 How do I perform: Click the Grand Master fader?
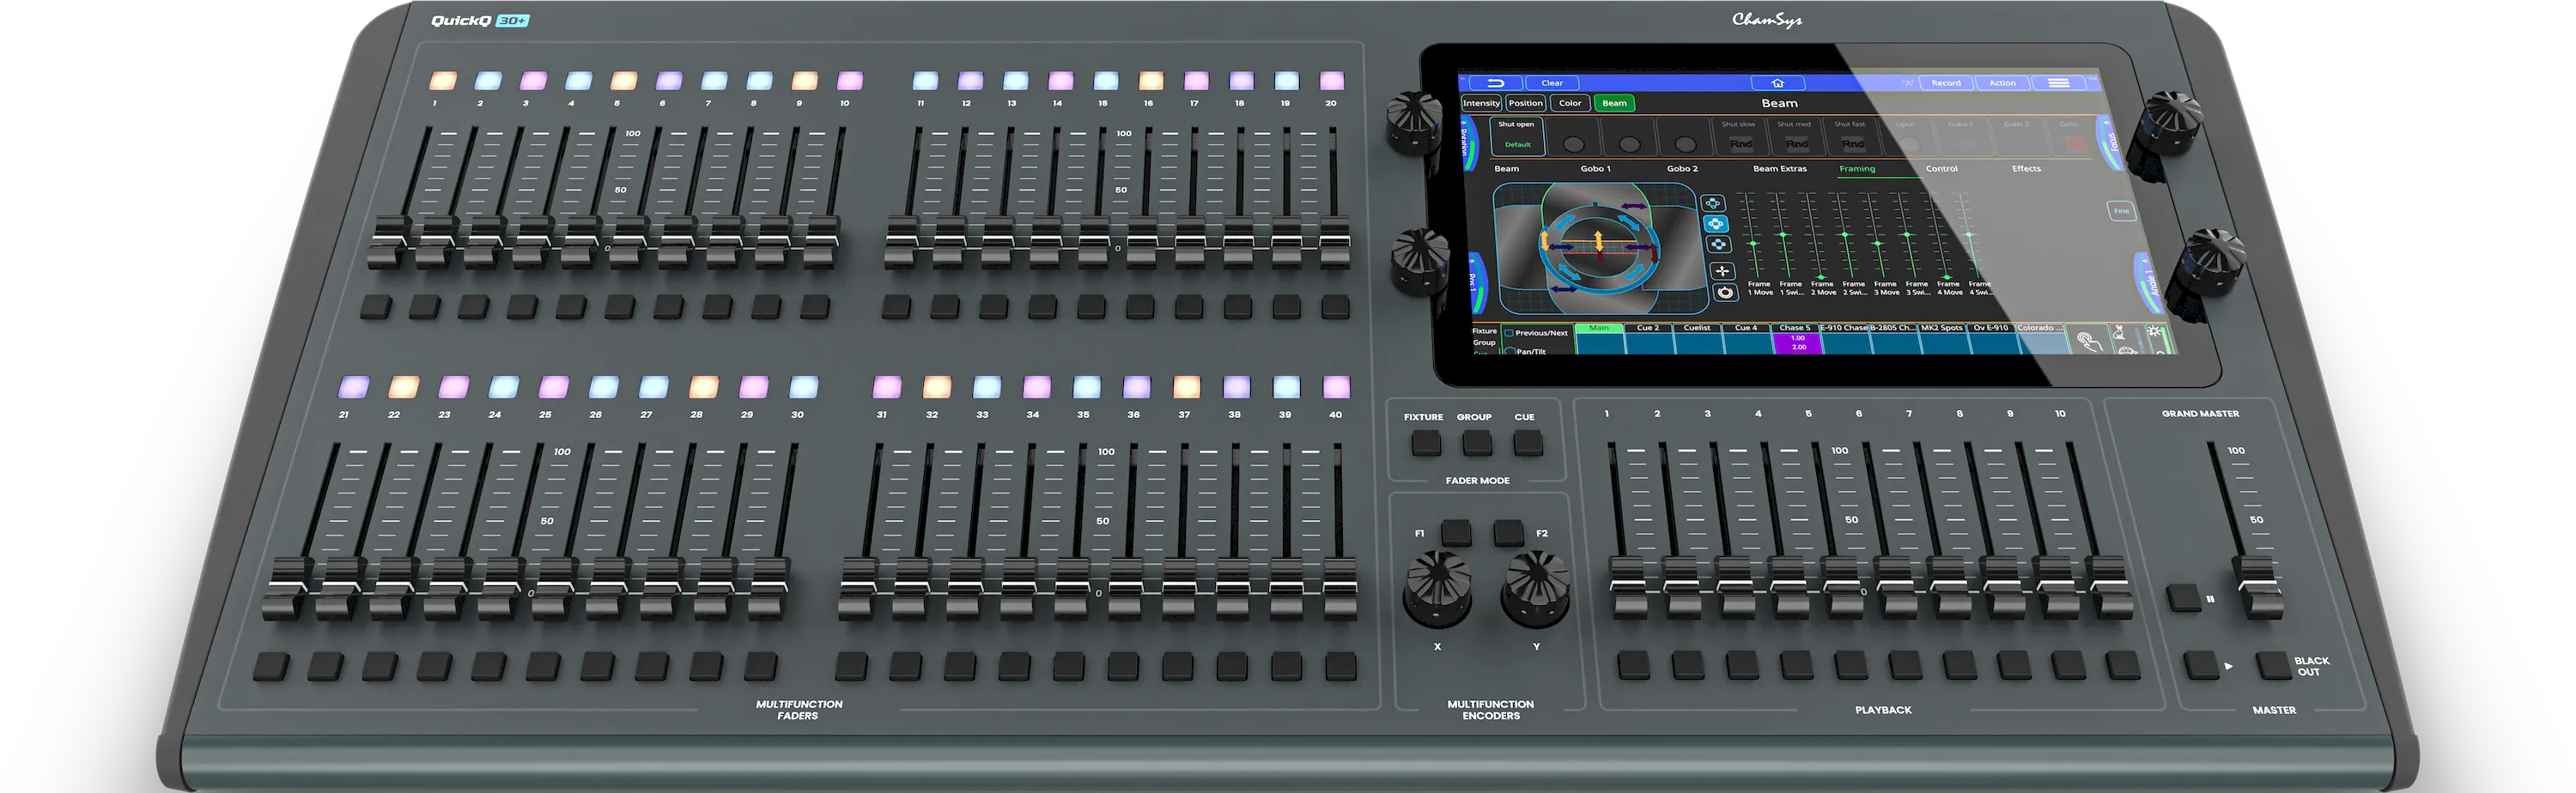(2258, 588)
